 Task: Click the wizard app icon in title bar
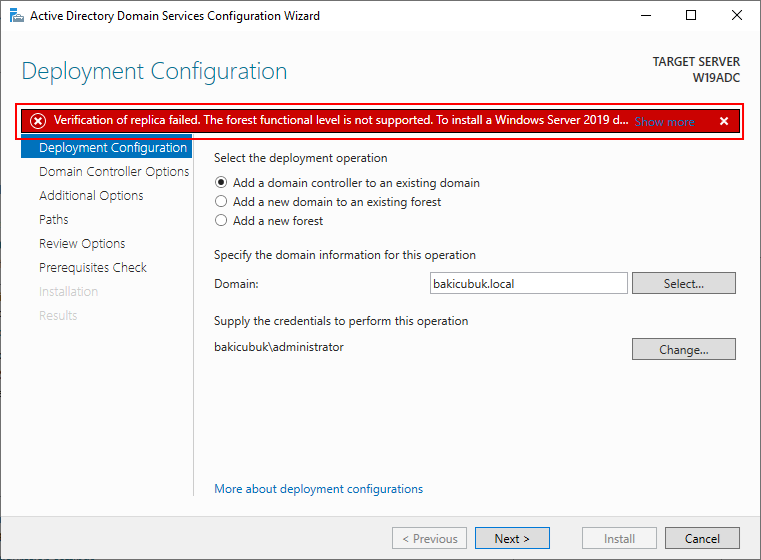pos(17,16)
